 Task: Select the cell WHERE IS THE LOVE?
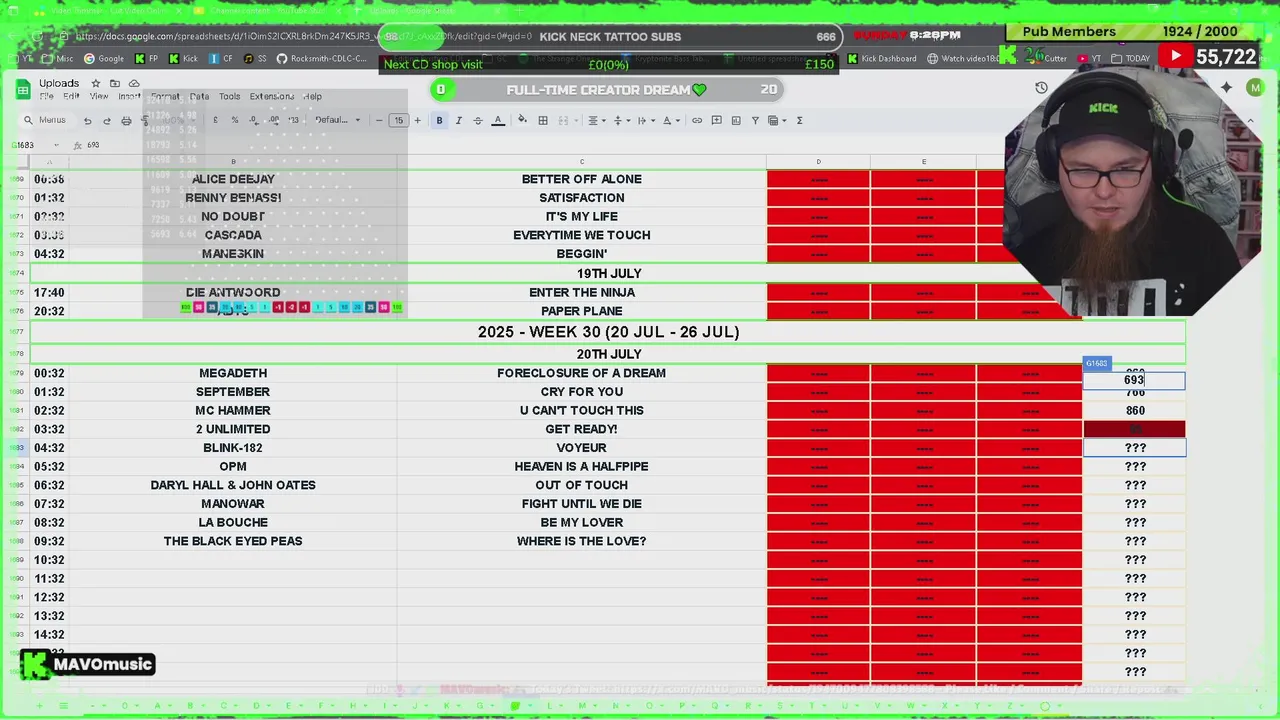coord(582,541)
